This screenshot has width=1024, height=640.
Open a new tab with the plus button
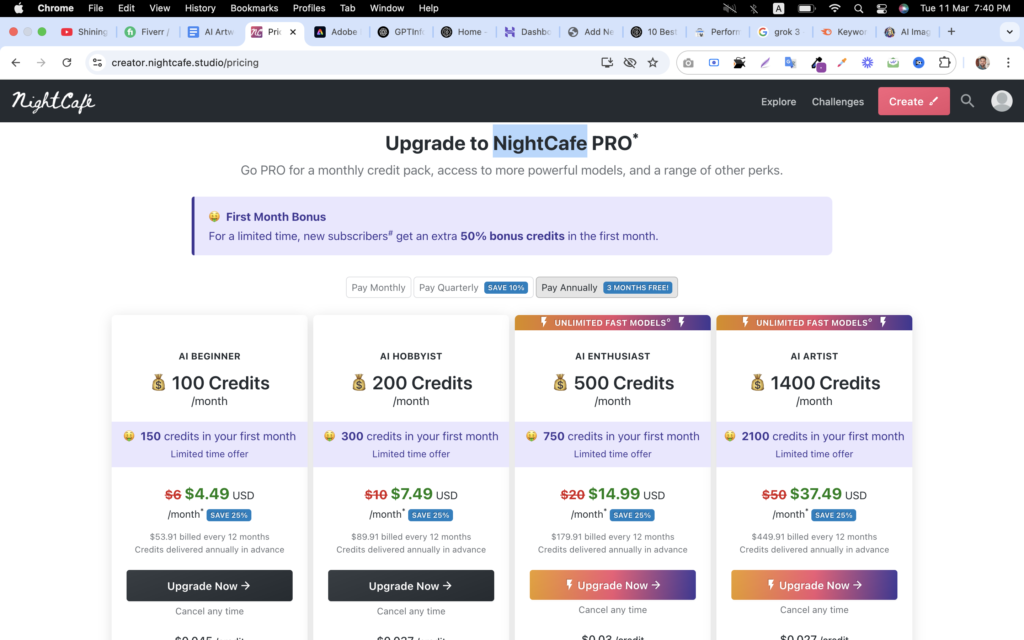click(951, 31)
